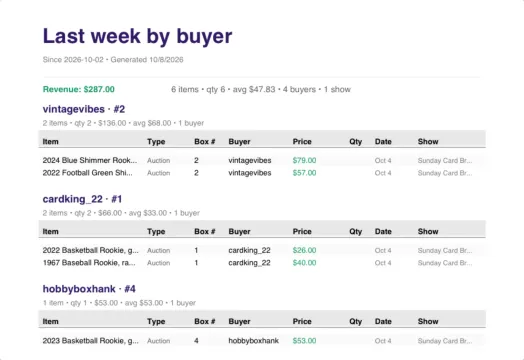Click 'Oct 4' date in the $79.00 row
The width and height of the screenshot is (524, 360).
(383, 160)
